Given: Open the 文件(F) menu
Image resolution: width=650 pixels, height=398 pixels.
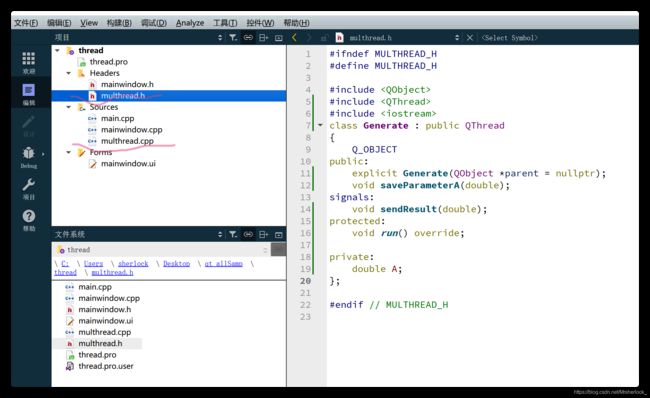Looking at the screenshot, I should point(26,23).
